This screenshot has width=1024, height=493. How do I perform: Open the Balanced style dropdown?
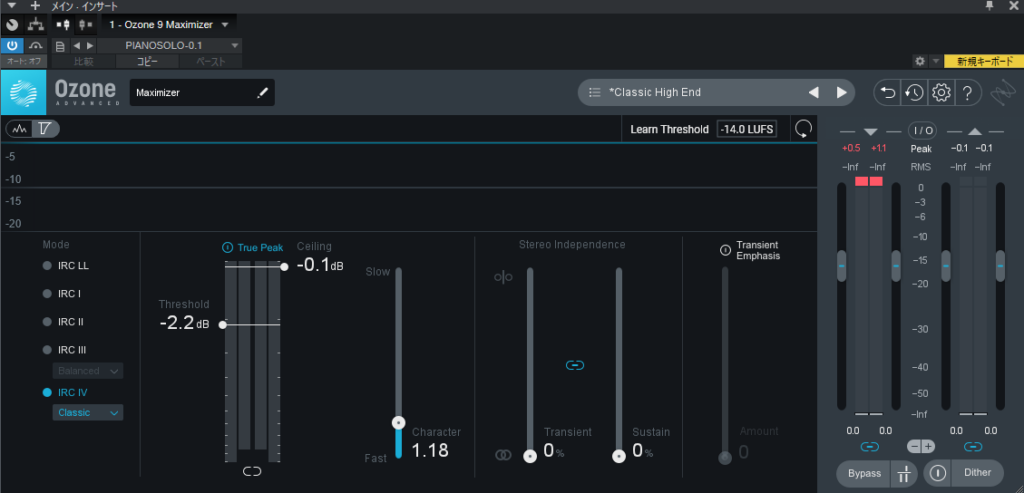[88, 371]
